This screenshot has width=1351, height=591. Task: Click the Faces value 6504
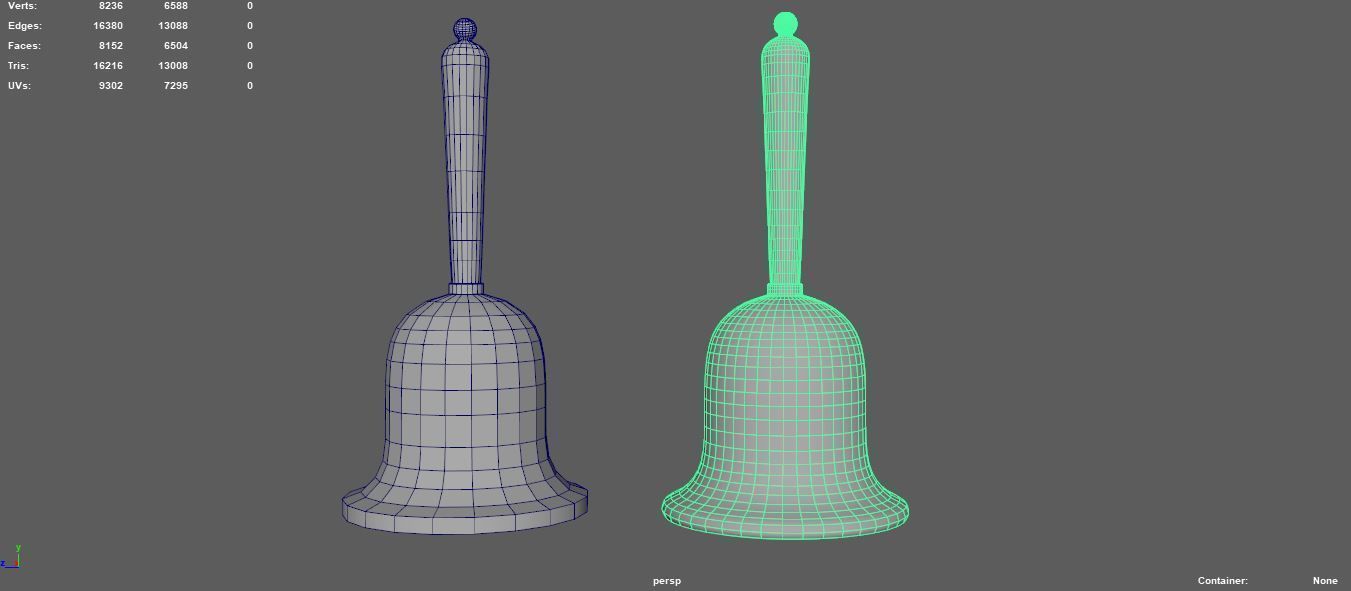(176, 46)
